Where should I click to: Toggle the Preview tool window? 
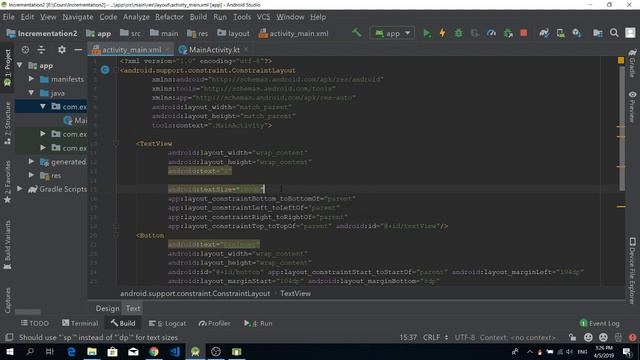click(x=632, y=107)
